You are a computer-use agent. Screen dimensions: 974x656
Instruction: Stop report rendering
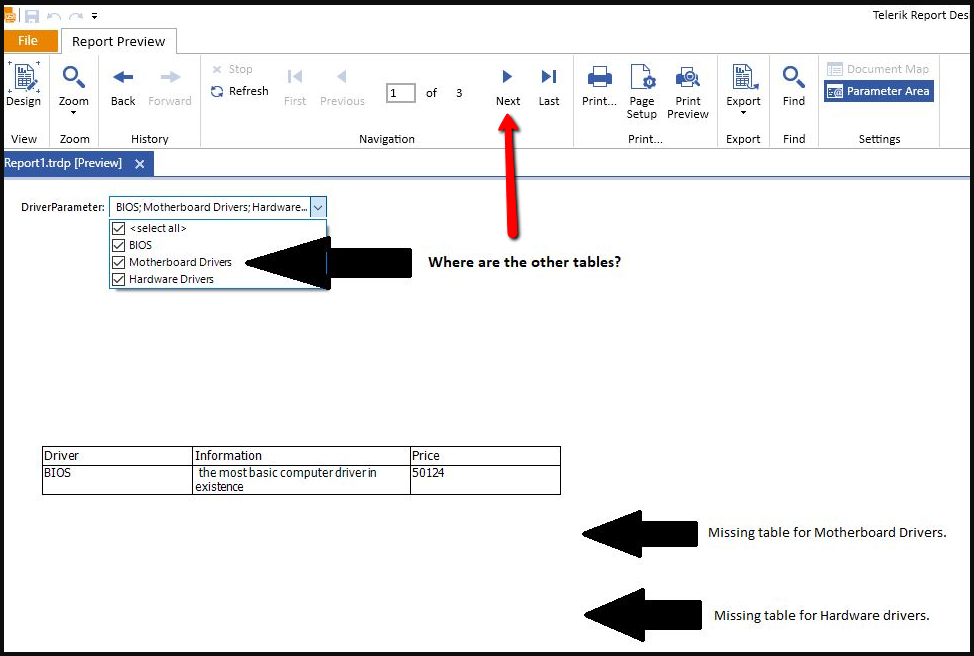click(232, 69)
